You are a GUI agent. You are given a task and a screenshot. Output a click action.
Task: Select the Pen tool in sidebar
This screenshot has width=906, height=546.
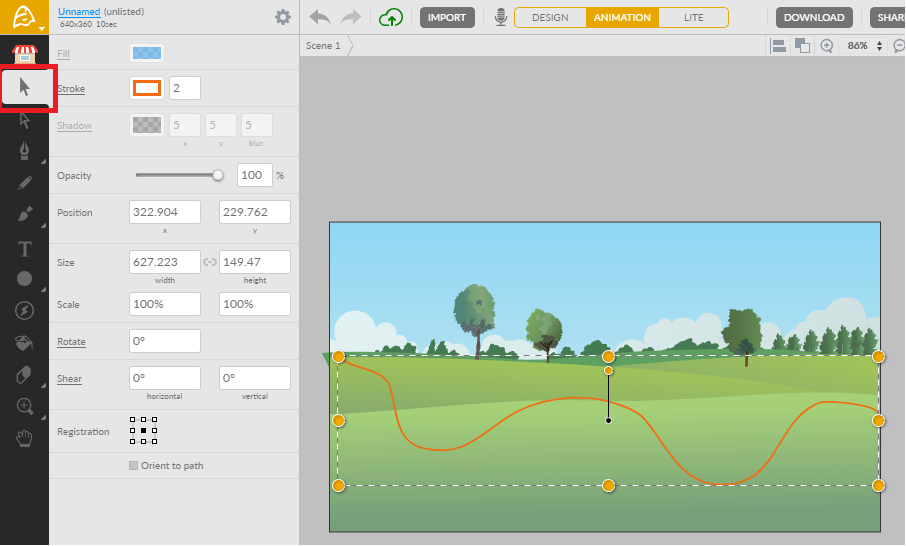24,151
